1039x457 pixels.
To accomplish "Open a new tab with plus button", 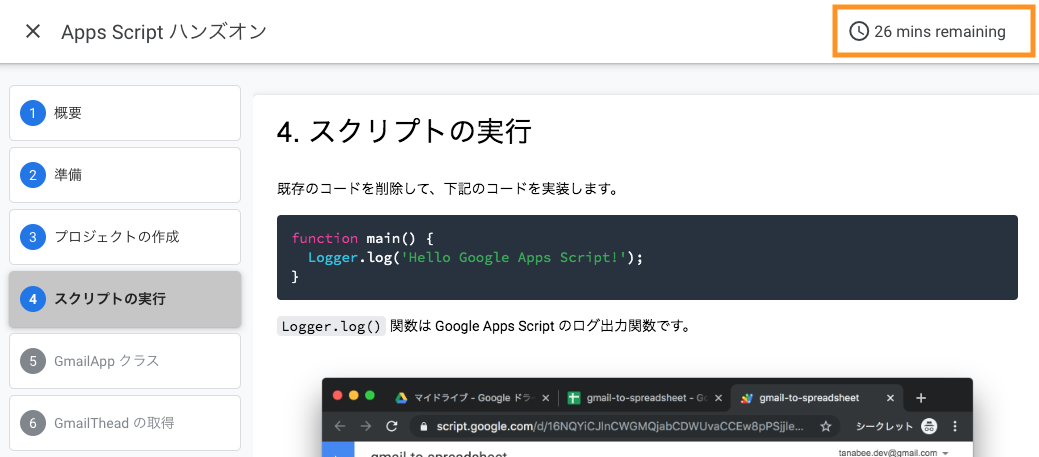I will [920, 398].
